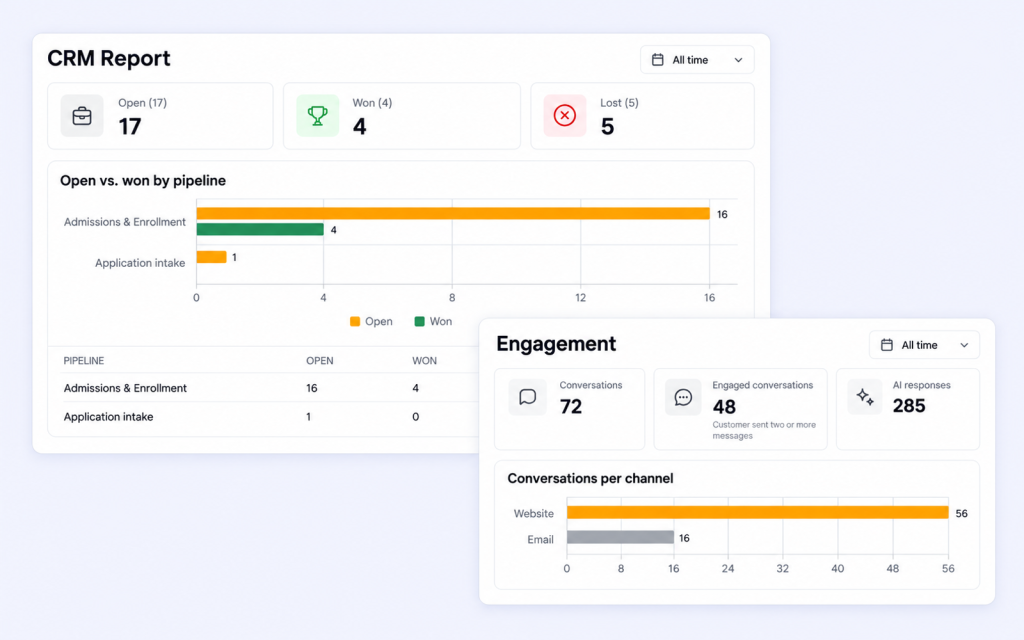This screenshot has width=1024, height=640.
Task: Click the calendar icon in CRM Report date filter
Action: 658,60
